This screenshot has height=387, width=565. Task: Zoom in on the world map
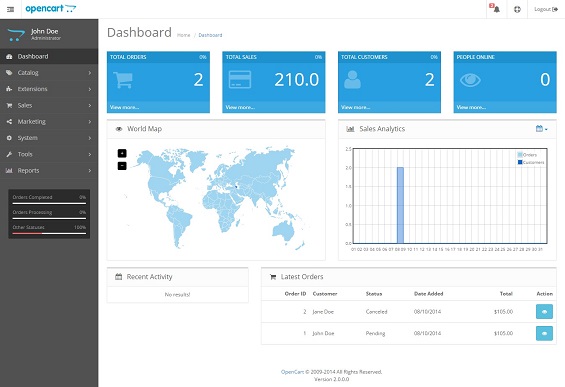pos(122,154)
